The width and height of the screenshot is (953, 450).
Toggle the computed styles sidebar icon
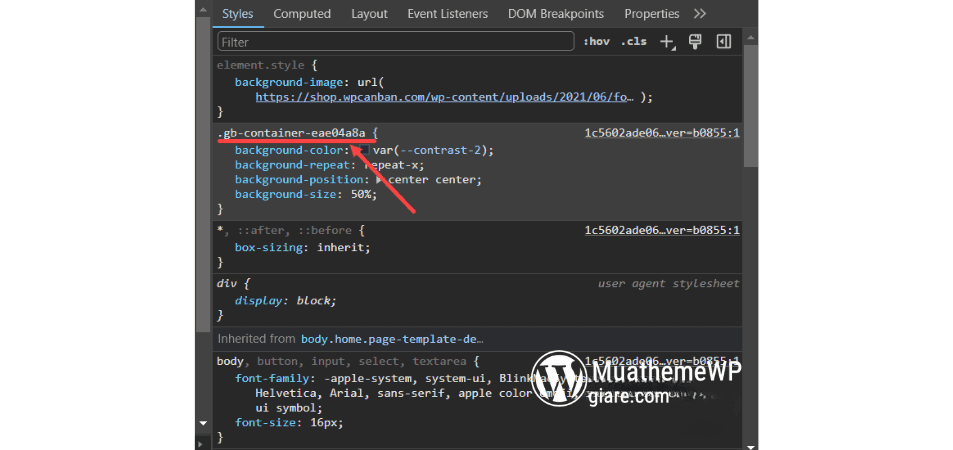[723, 42]
